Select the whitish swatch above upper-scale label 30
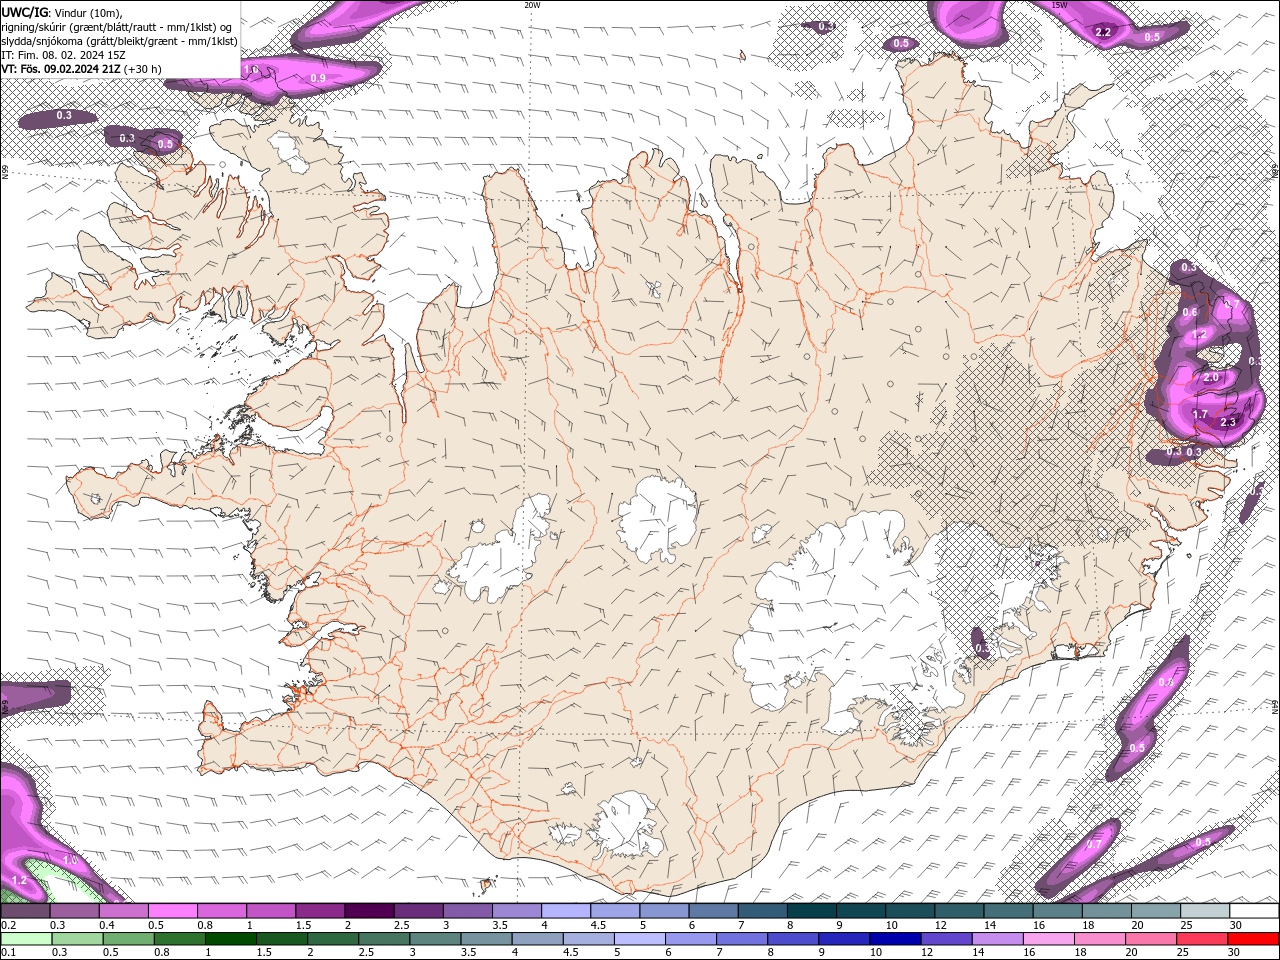The height and width of the screenshot is (960, 1280). [1254, 911]
